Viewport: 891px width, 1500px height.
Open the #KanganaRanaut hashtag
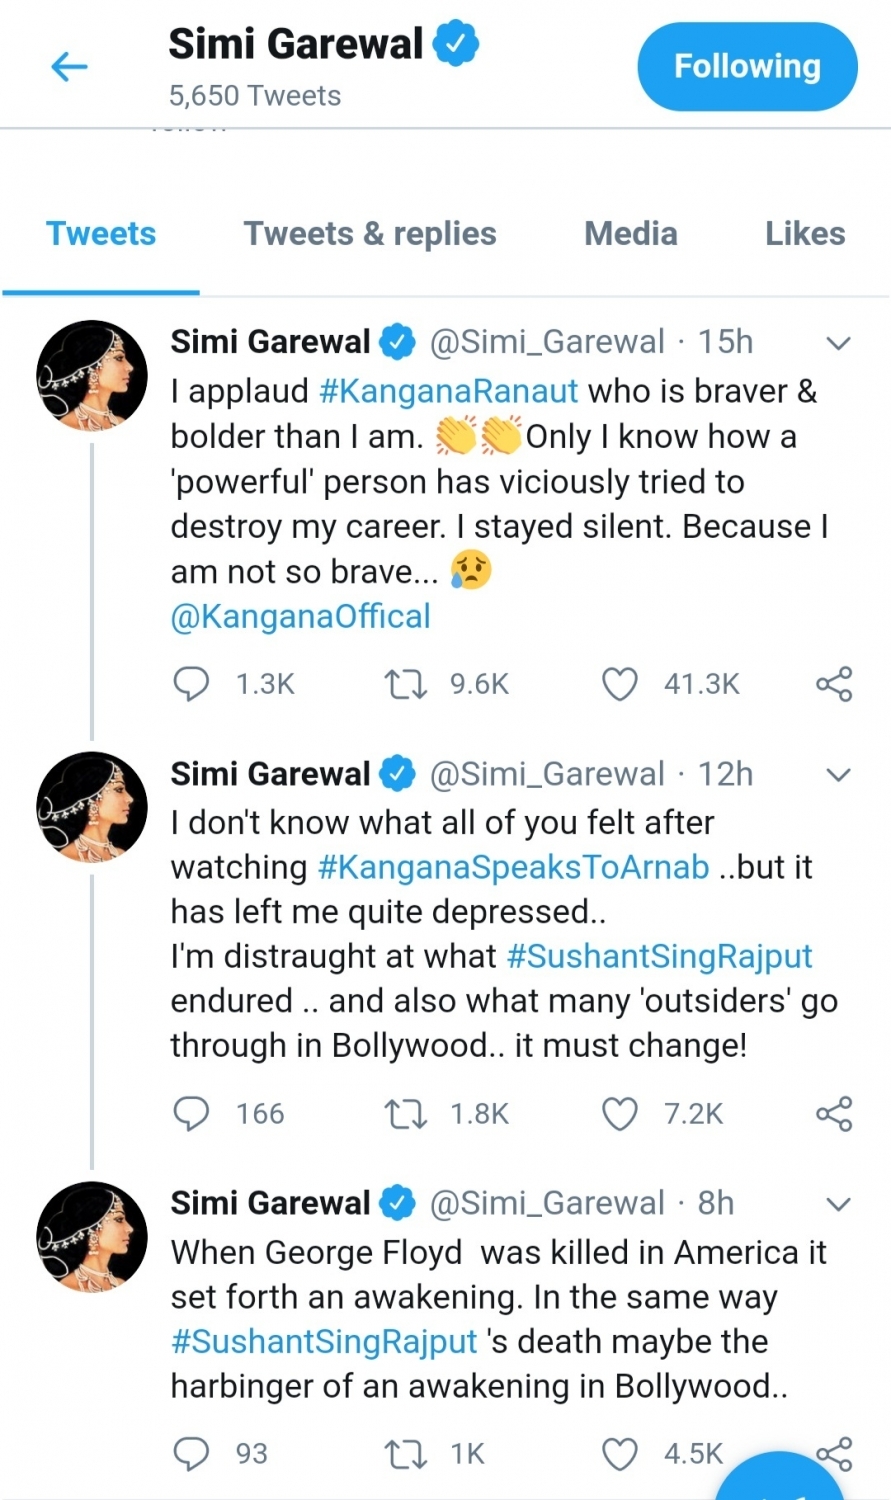[448, 391]
